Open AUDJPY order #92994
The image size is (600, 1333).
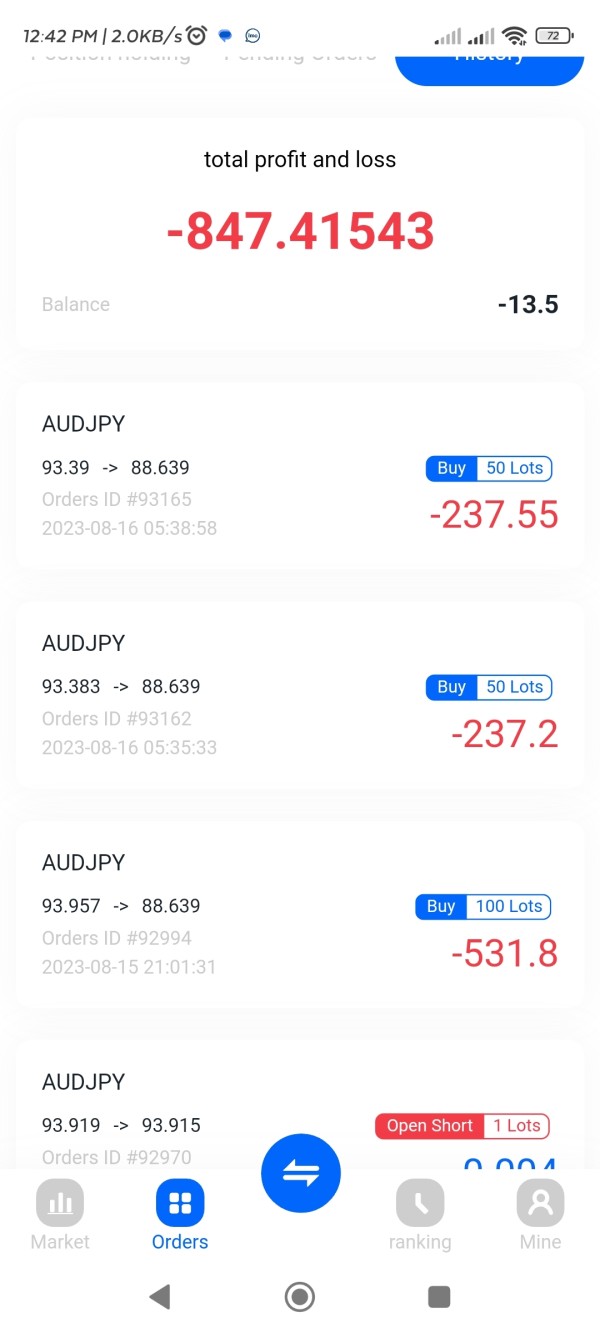tap(200, 914)
